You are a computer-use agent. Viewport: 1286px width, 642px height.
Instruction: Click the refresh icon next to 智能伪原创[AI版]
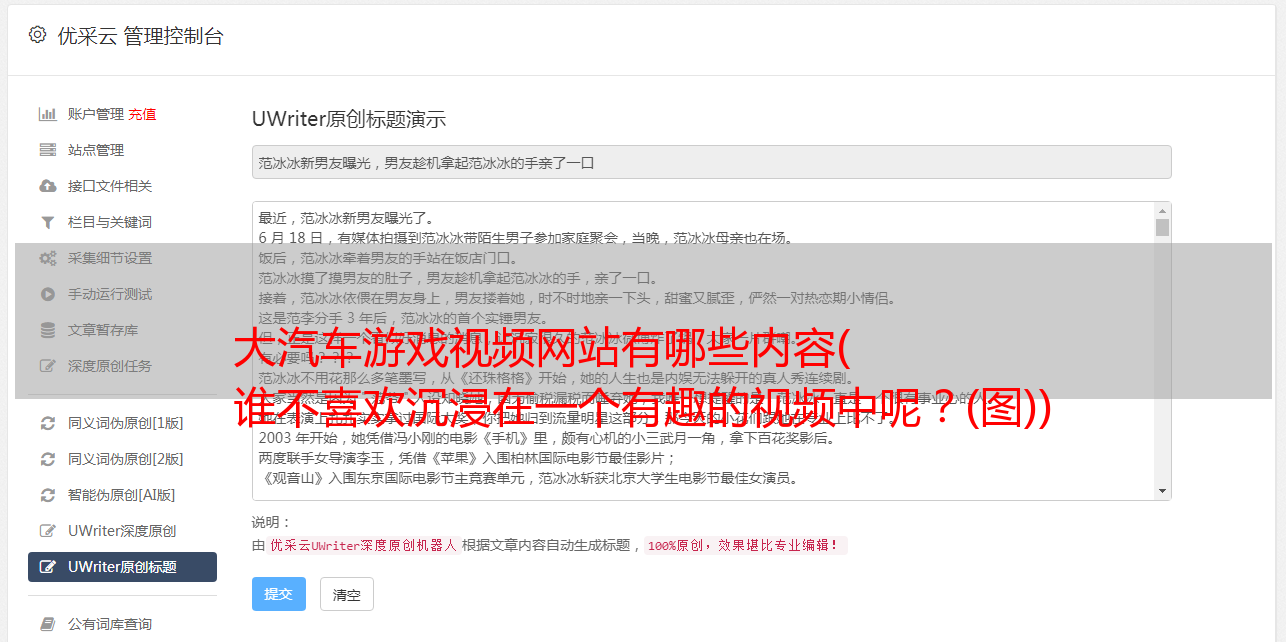(47, 495)
